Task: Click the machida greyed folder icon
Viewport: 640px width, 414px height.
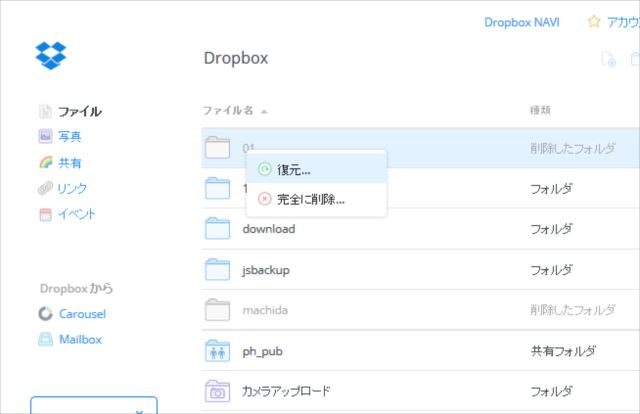Action: pos(218,310)
